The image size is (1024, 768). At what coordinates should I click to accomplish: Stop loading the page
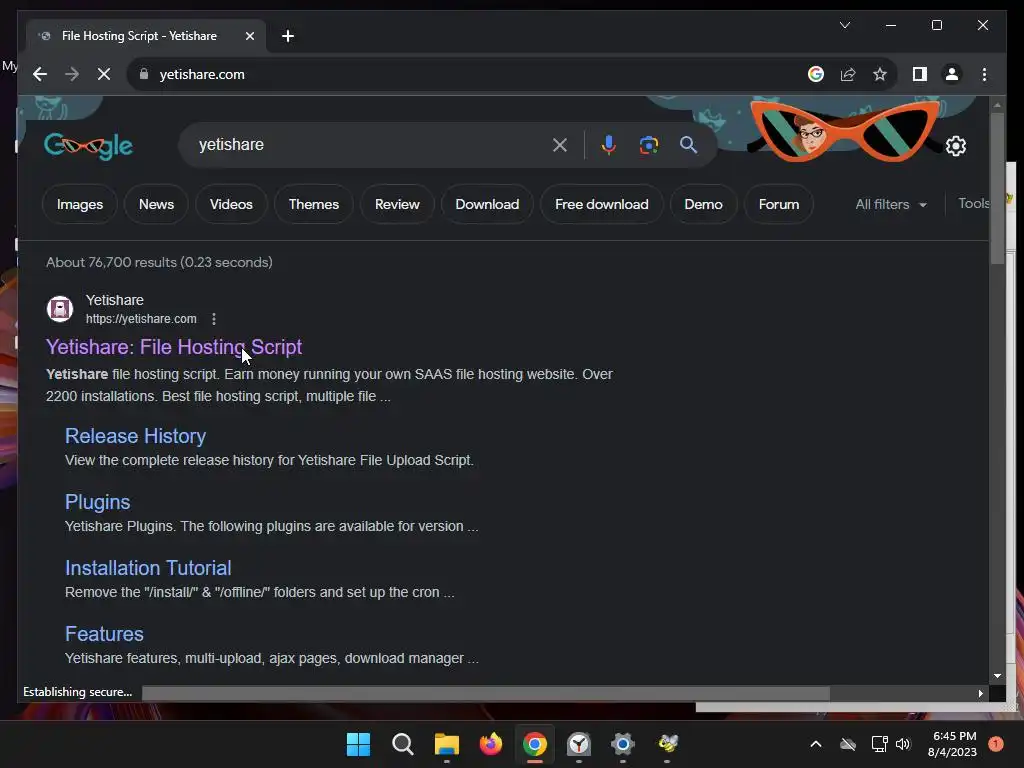pos(104,74)
